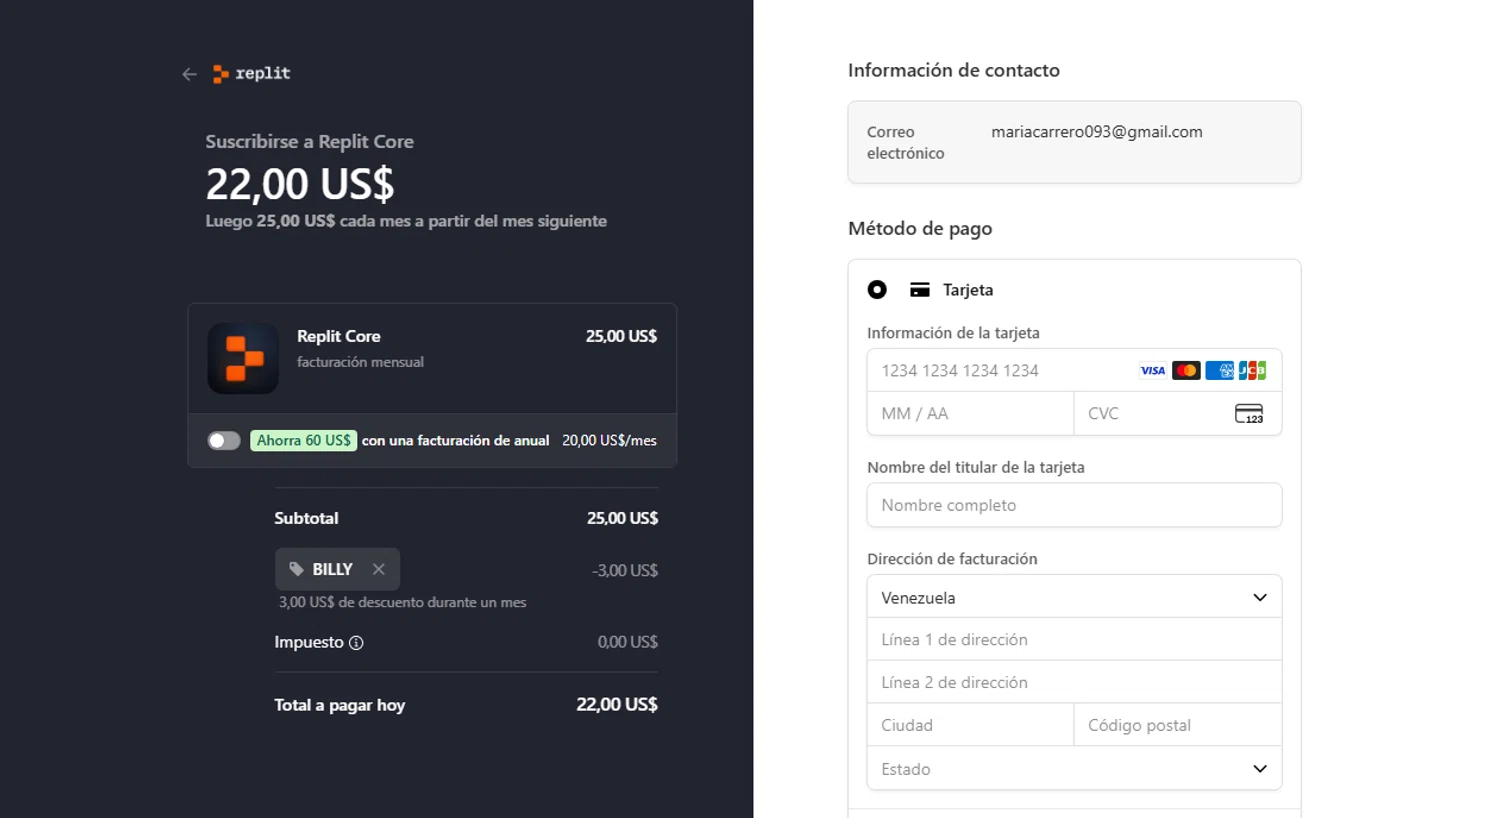Click the card number field
Image resolution: width=1500 pixels, height=818 pixels.
(1000, 371)
